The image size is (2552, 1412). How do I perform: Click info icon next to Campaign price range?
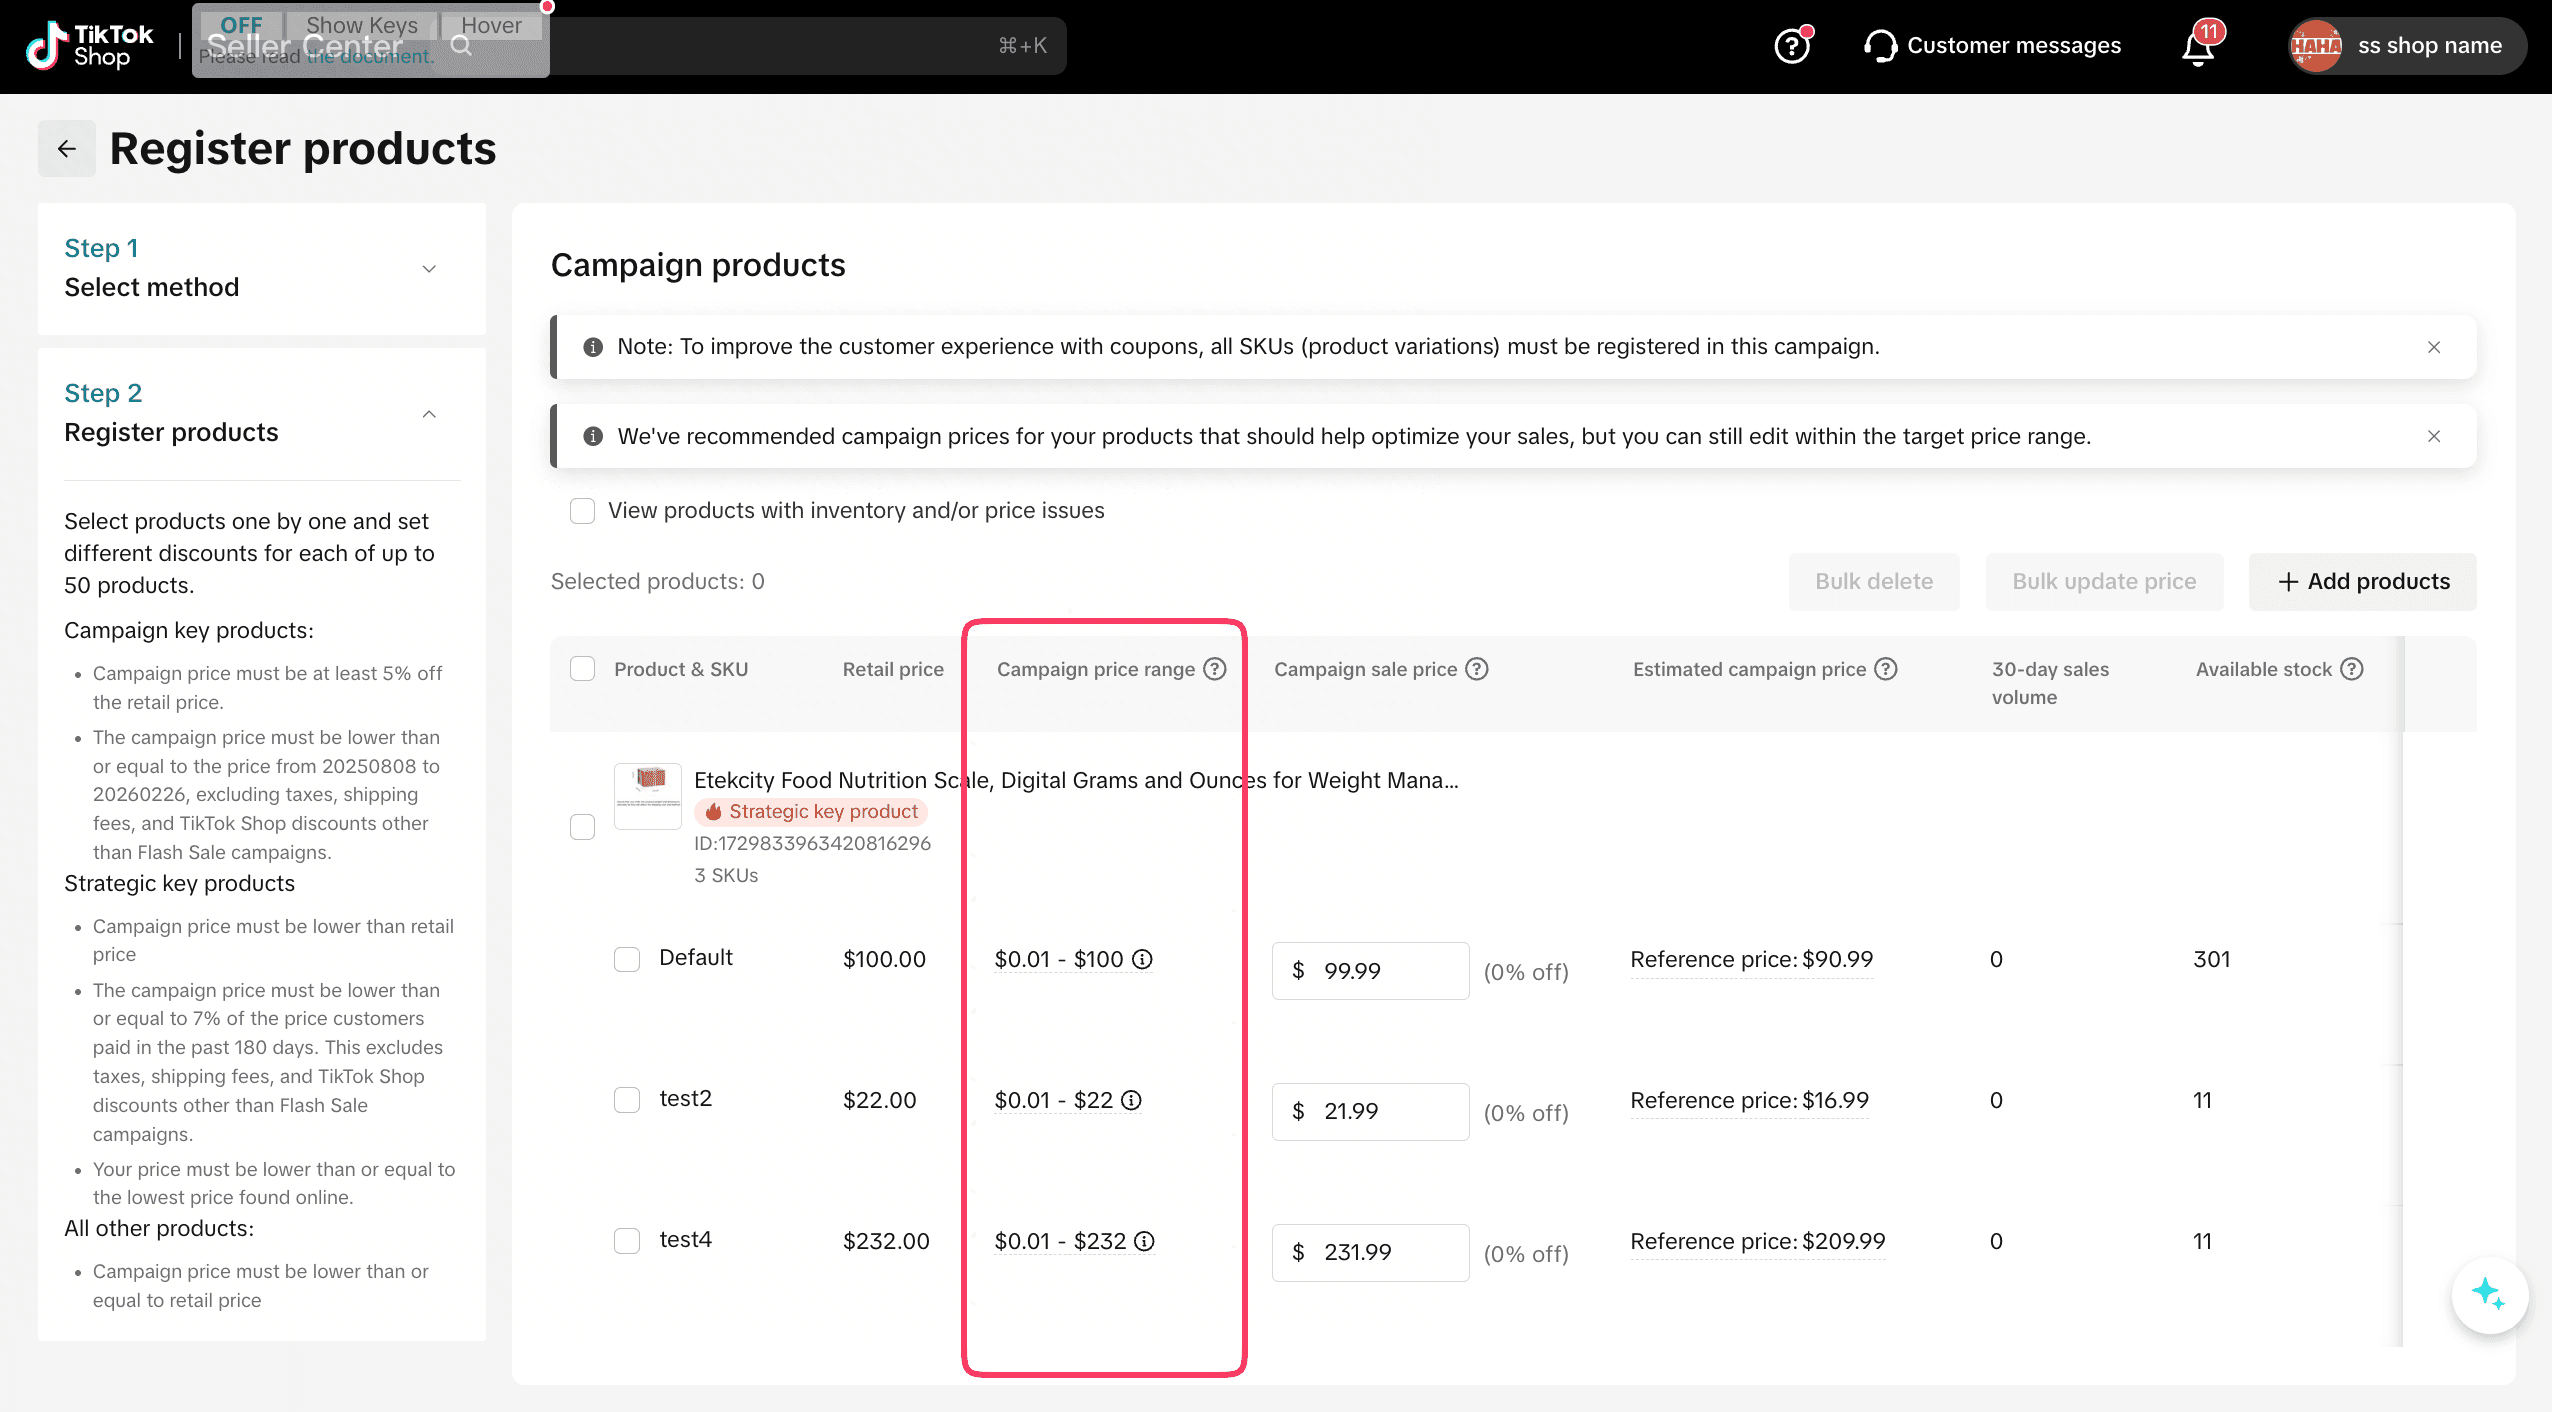click(1215, 669)
